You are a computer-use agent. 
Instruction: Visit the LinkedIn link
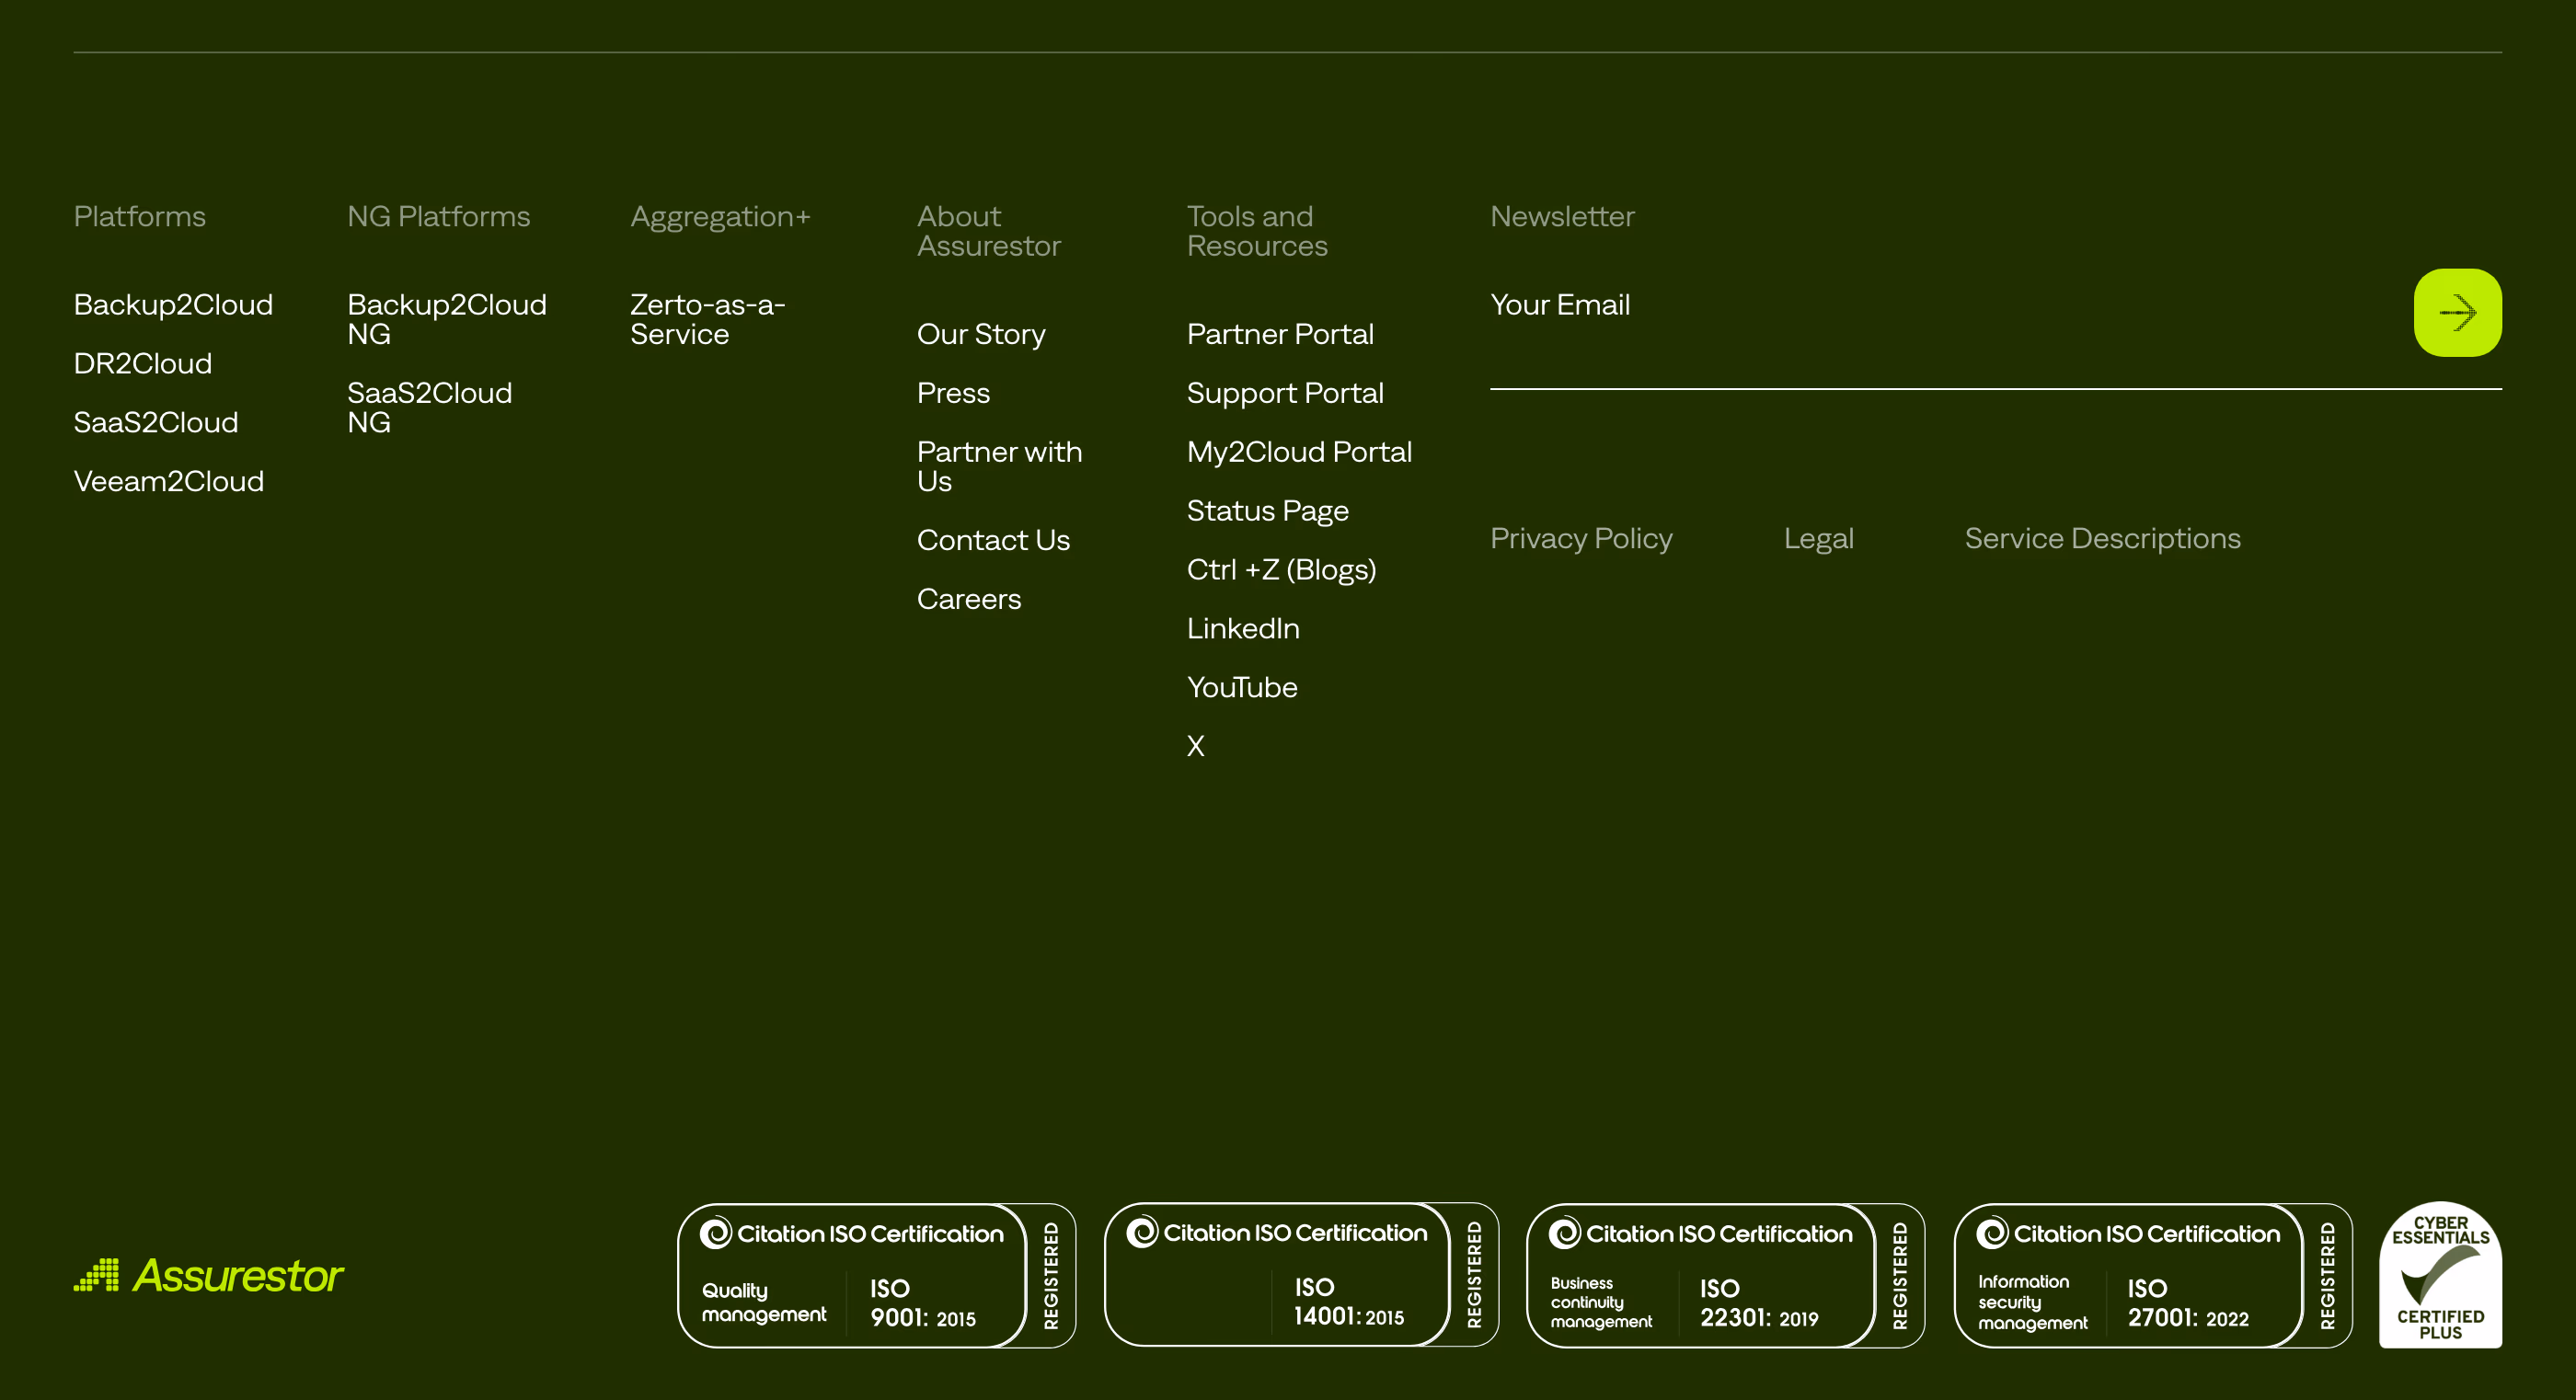click(x=1243, y=629)
